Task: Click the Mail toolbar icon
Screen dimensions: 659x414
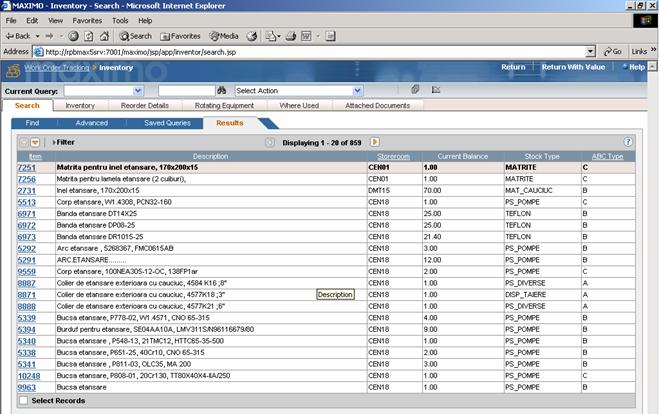Action: pos(270,36)
